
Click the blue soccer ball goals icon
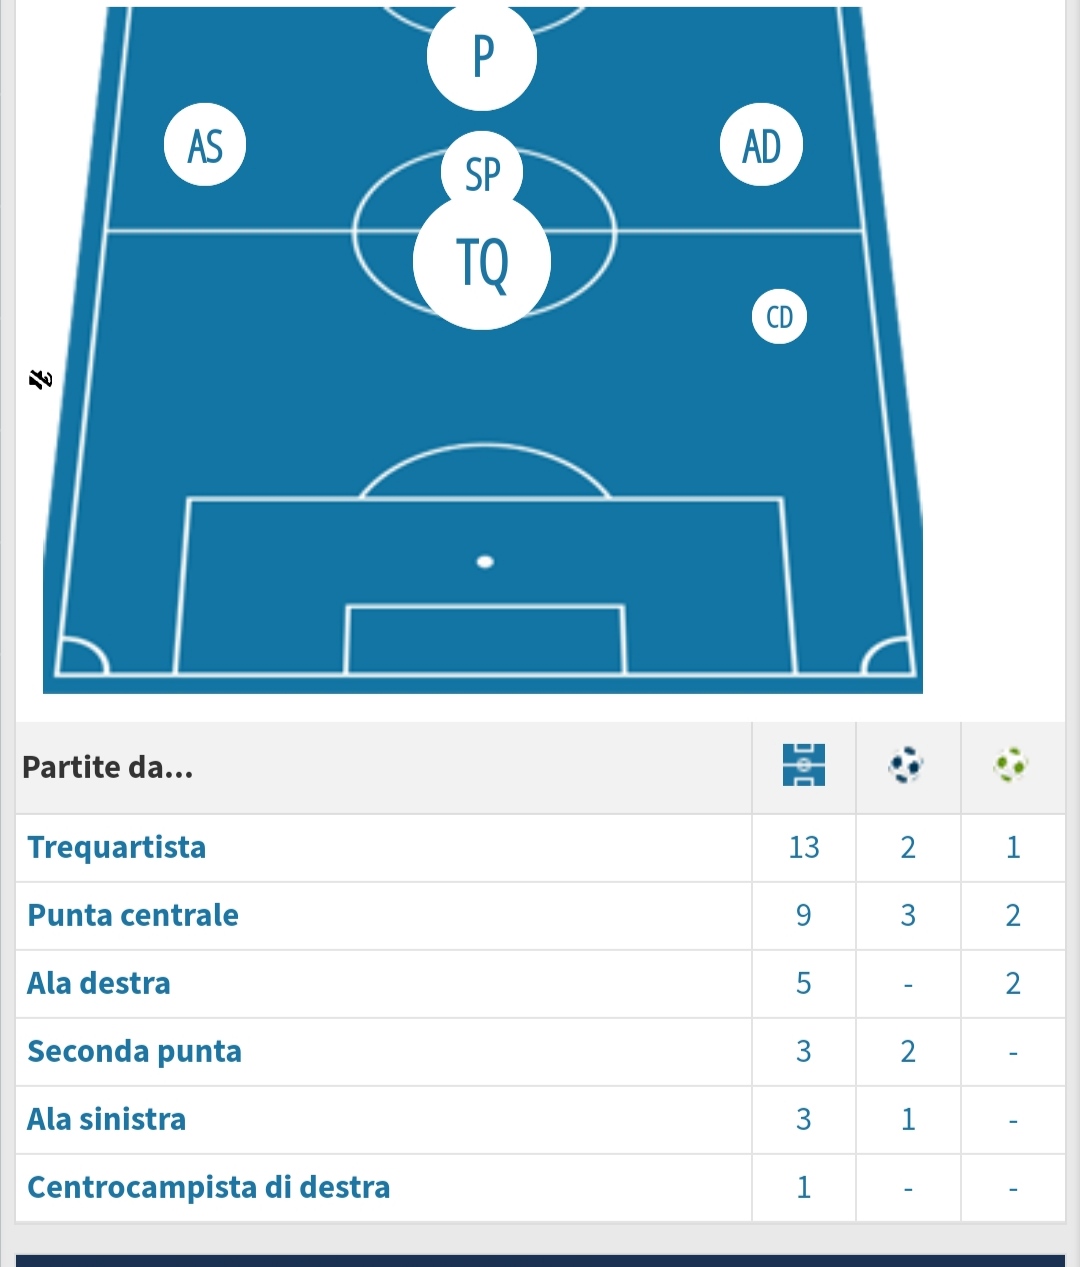point(907,766)
